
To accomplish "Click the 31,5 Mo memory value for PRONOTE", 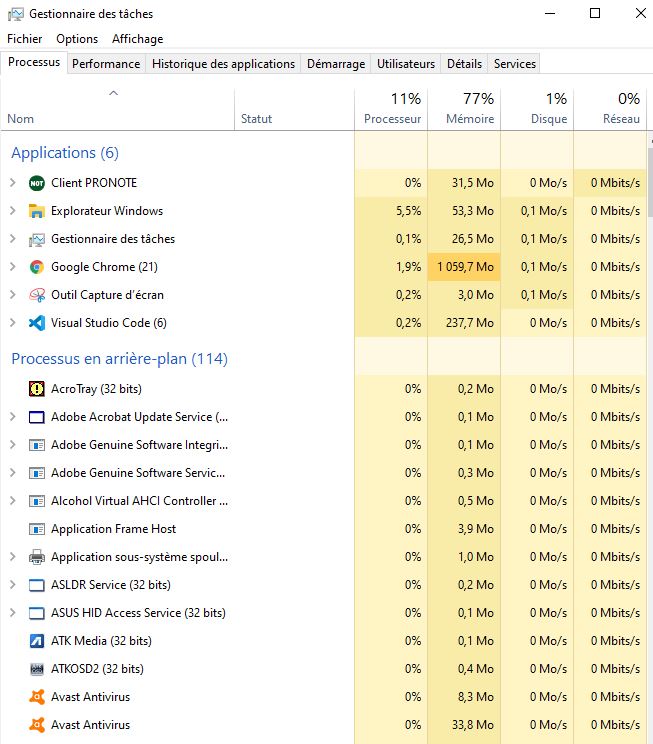I will 473,183.
